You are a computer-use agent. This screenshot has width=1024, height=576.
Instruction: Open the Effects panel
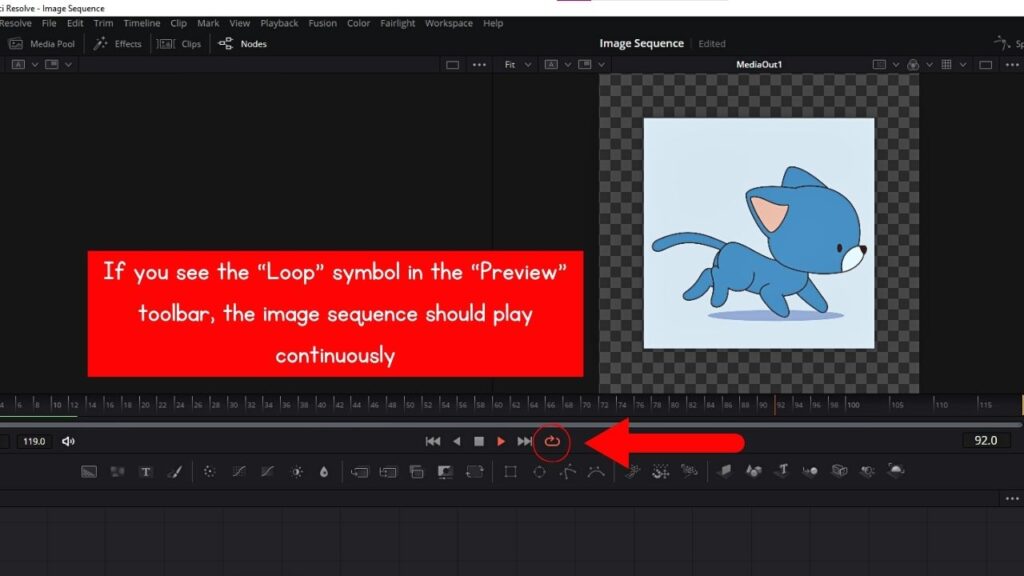coord(118,43)
